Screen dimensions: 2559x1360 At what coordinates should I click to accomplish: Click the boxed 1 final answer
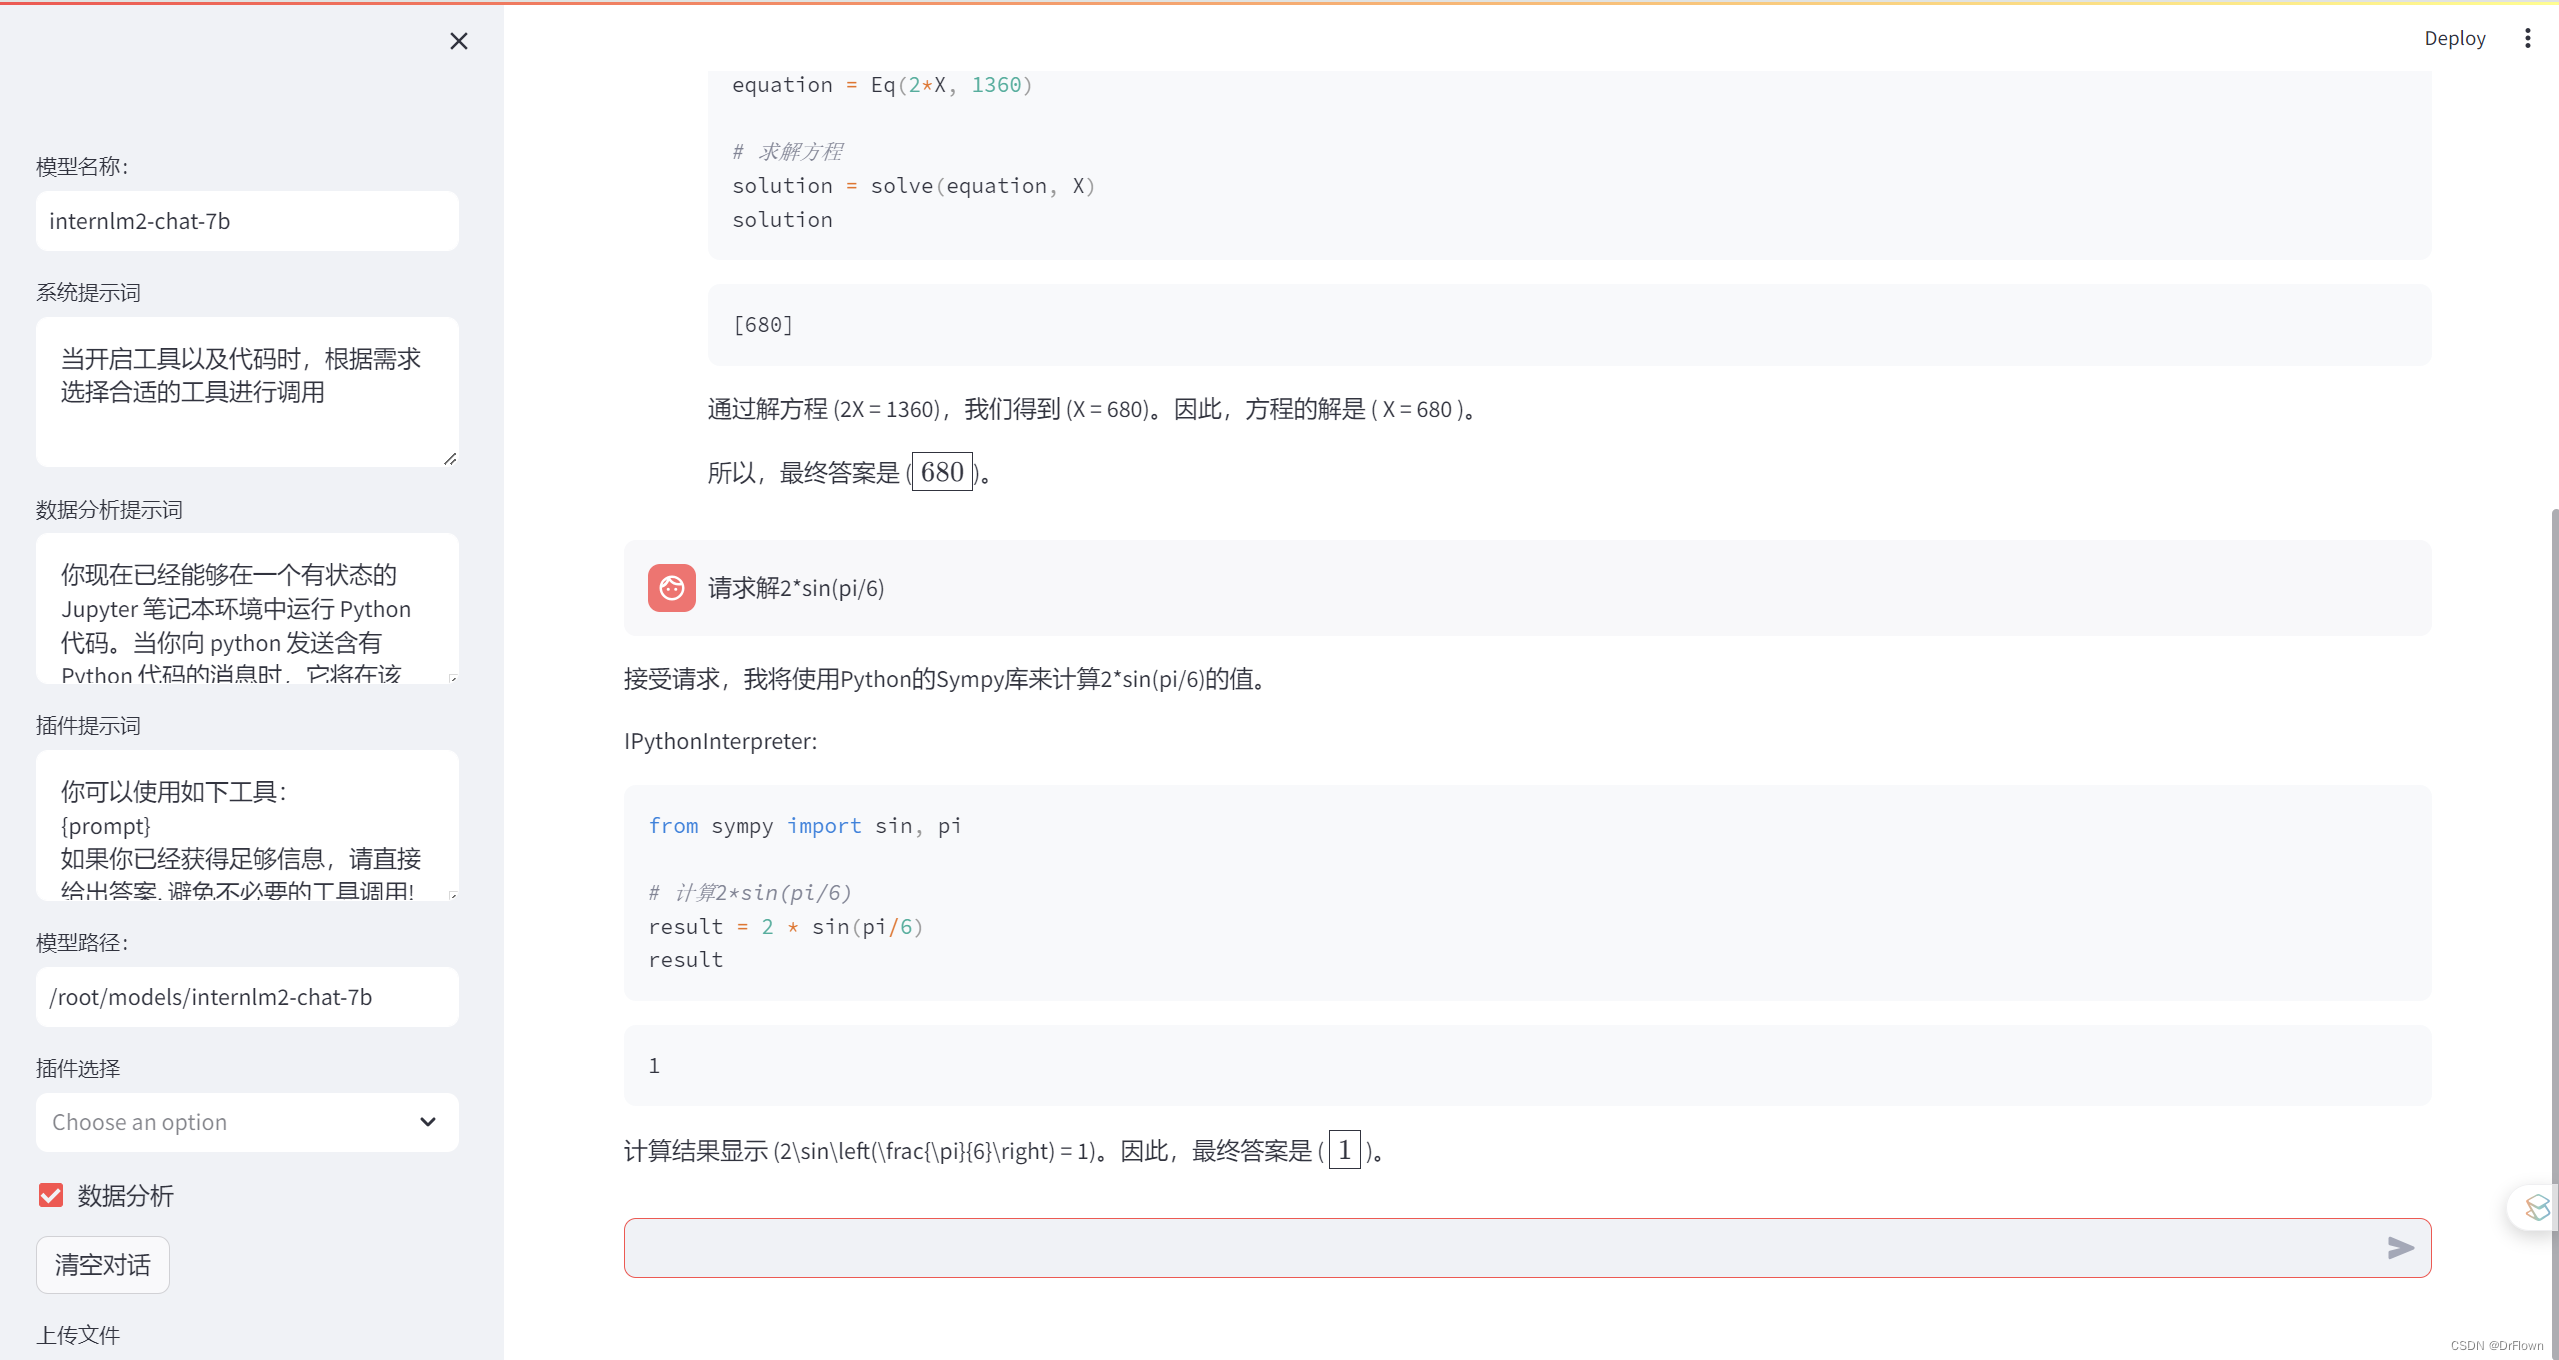[x=1344, y=1150]
